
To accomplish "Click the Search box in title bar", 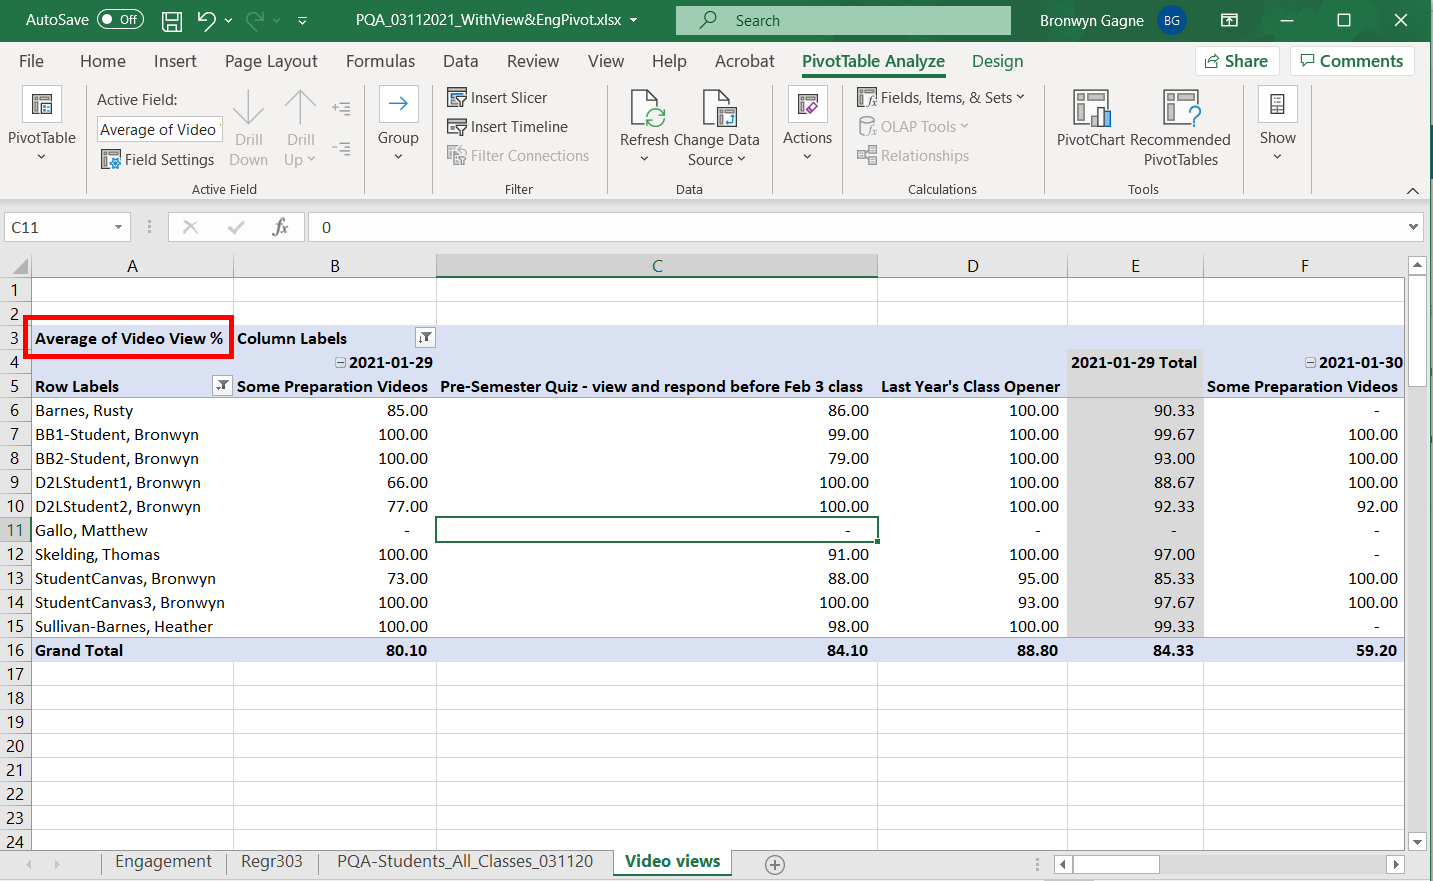I will pyautogui.click(x=843, y=20).
